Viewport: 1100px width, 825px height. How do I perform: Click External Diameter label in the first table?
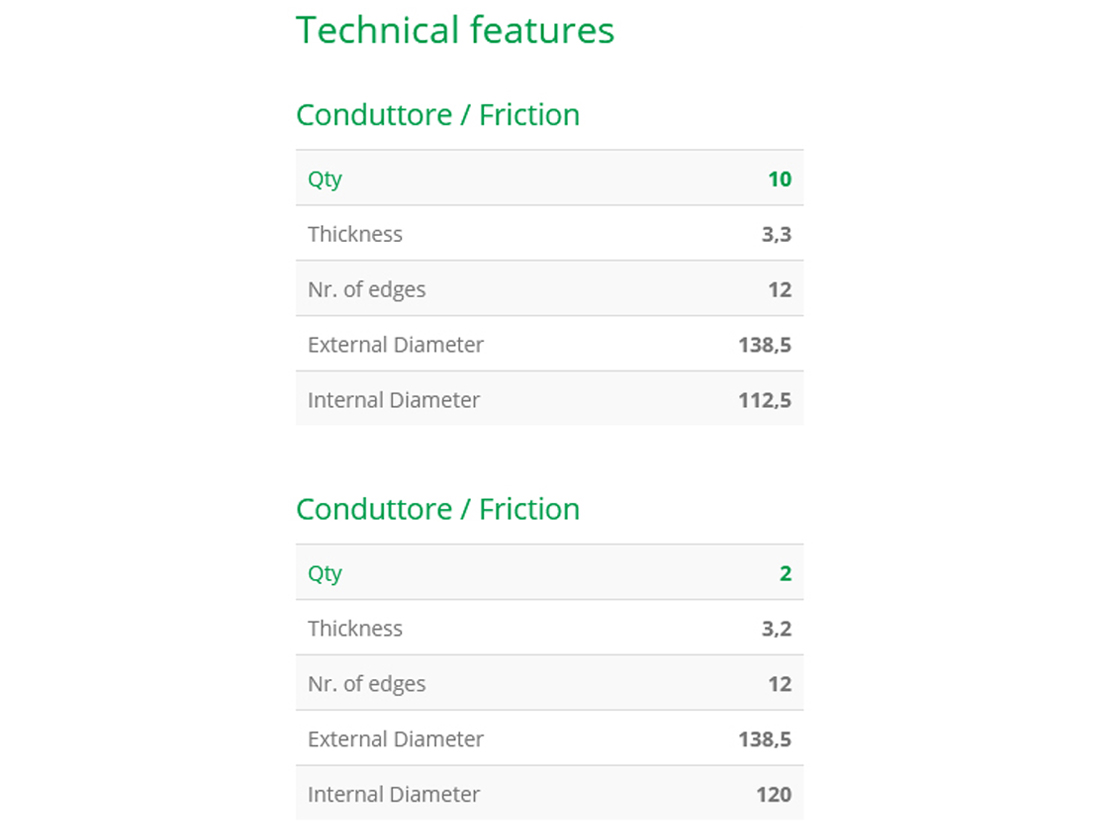click(395, 344)
